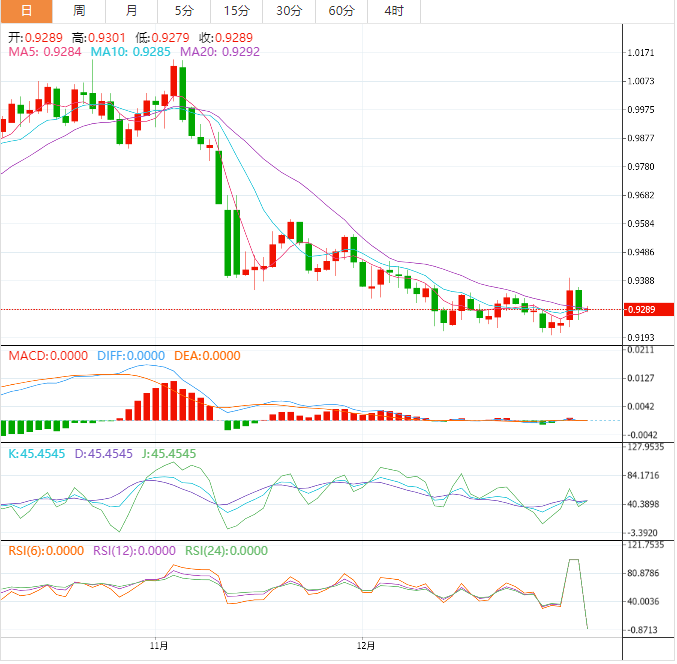
Task: Switch to the 5分 chart tab
Action: coord(184,11)
